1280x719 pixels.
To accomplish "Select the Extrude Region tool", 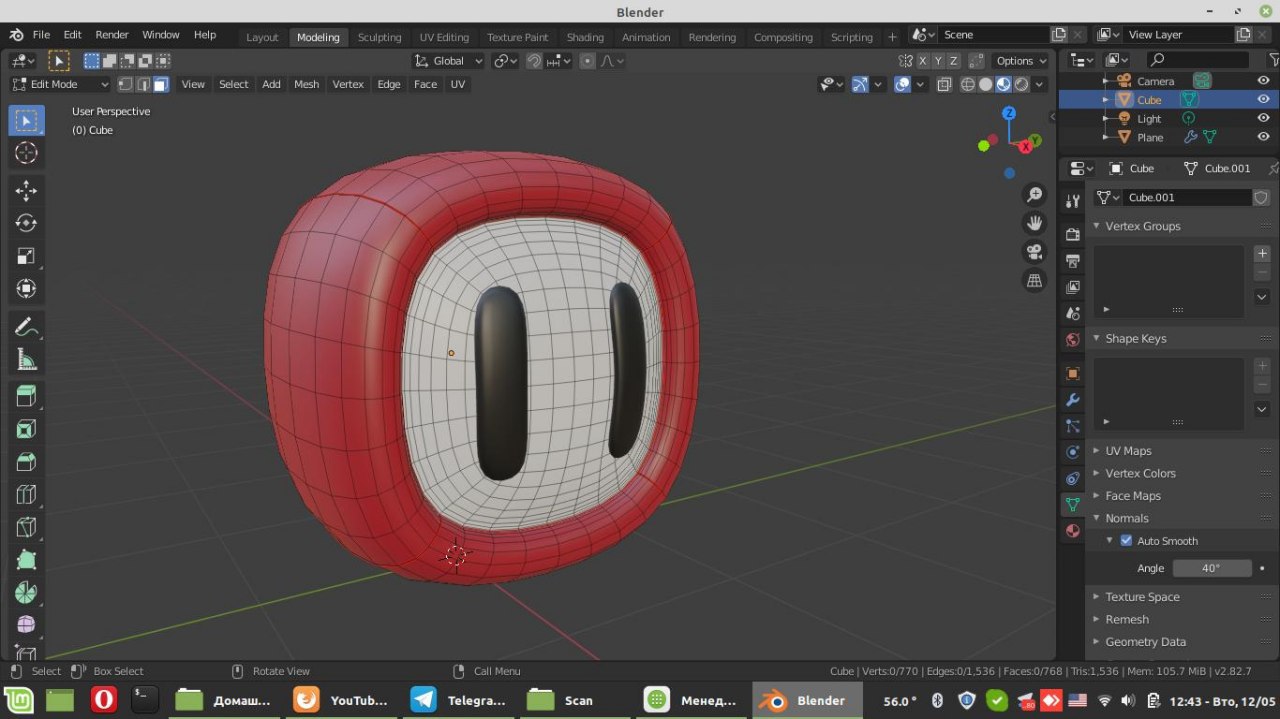I will (26, 396).
